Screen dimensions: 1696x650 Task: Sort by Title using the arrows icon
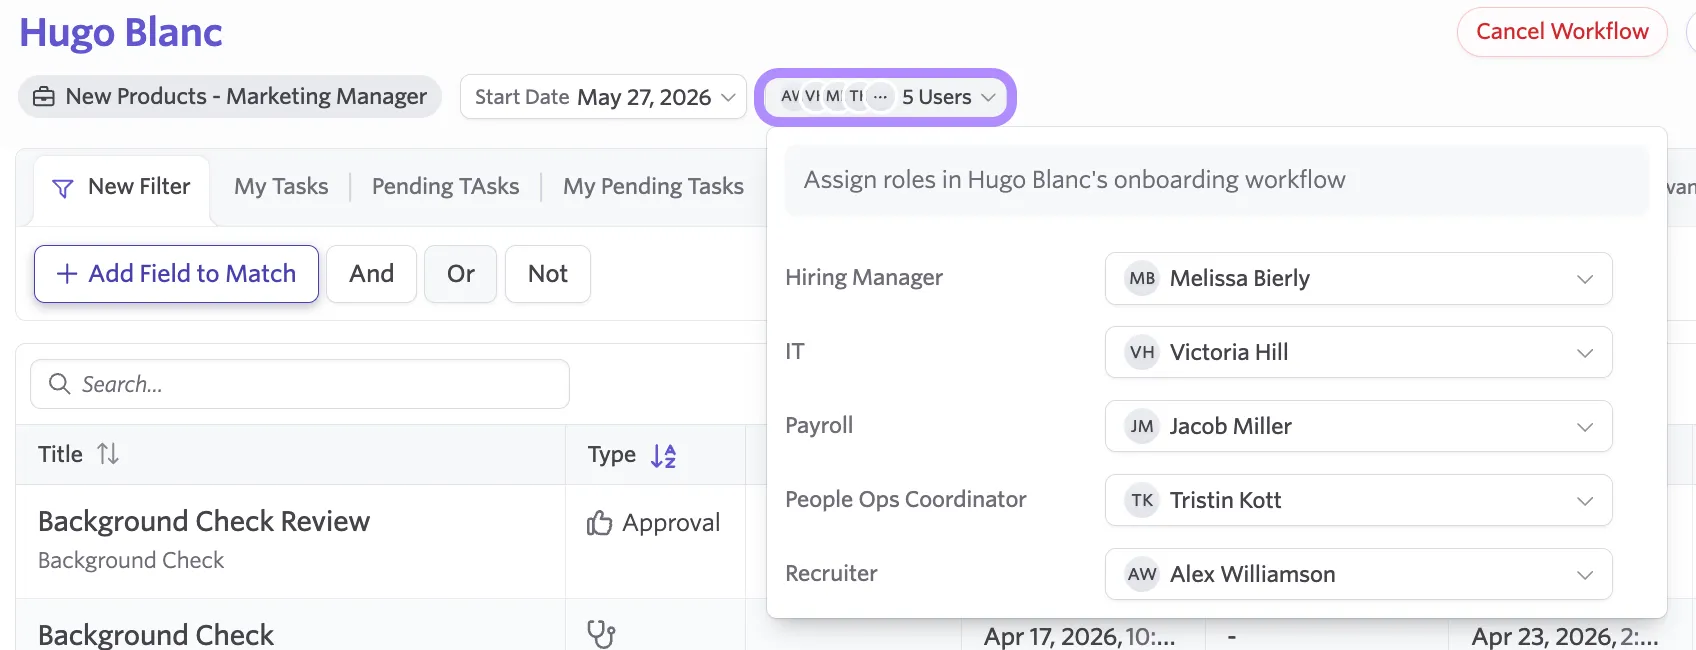pos(108,454)
